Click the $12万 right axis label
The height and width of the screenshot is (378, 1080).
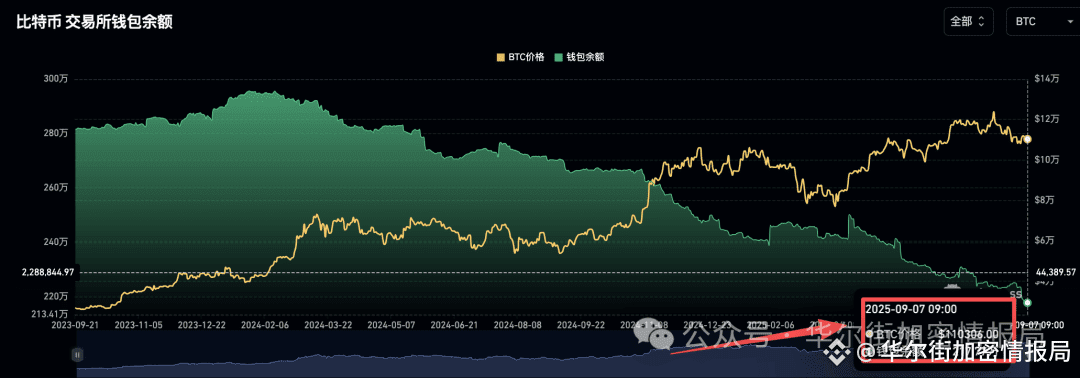click(1046, 119)
